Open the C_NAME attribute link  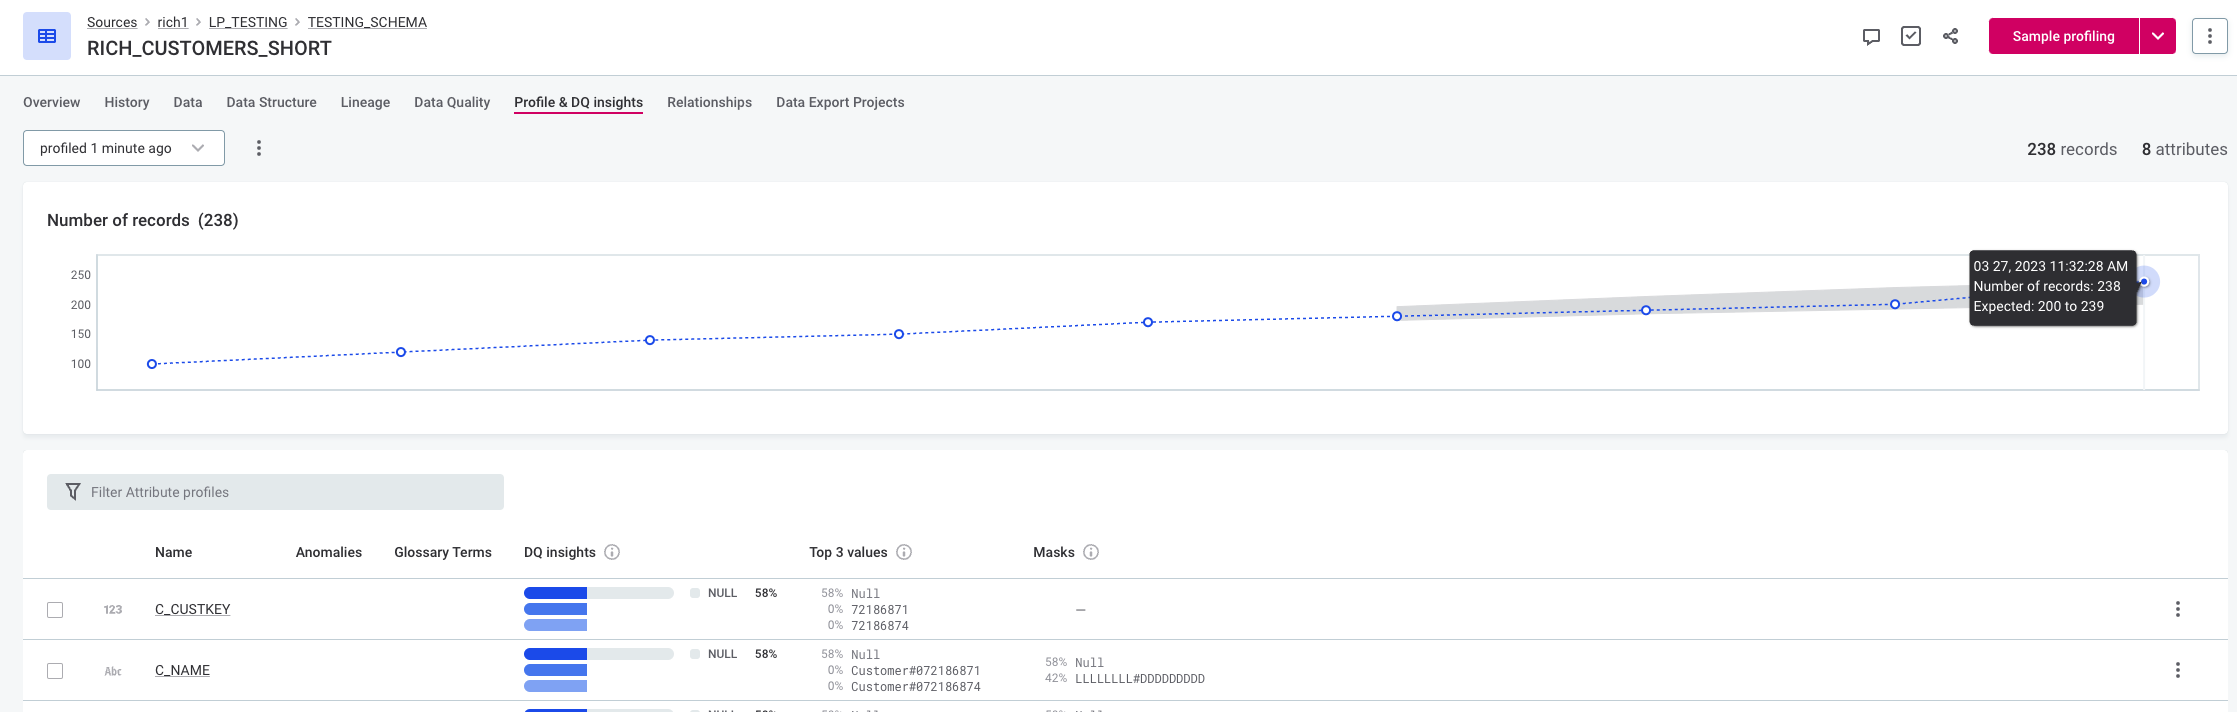point(182,670)
